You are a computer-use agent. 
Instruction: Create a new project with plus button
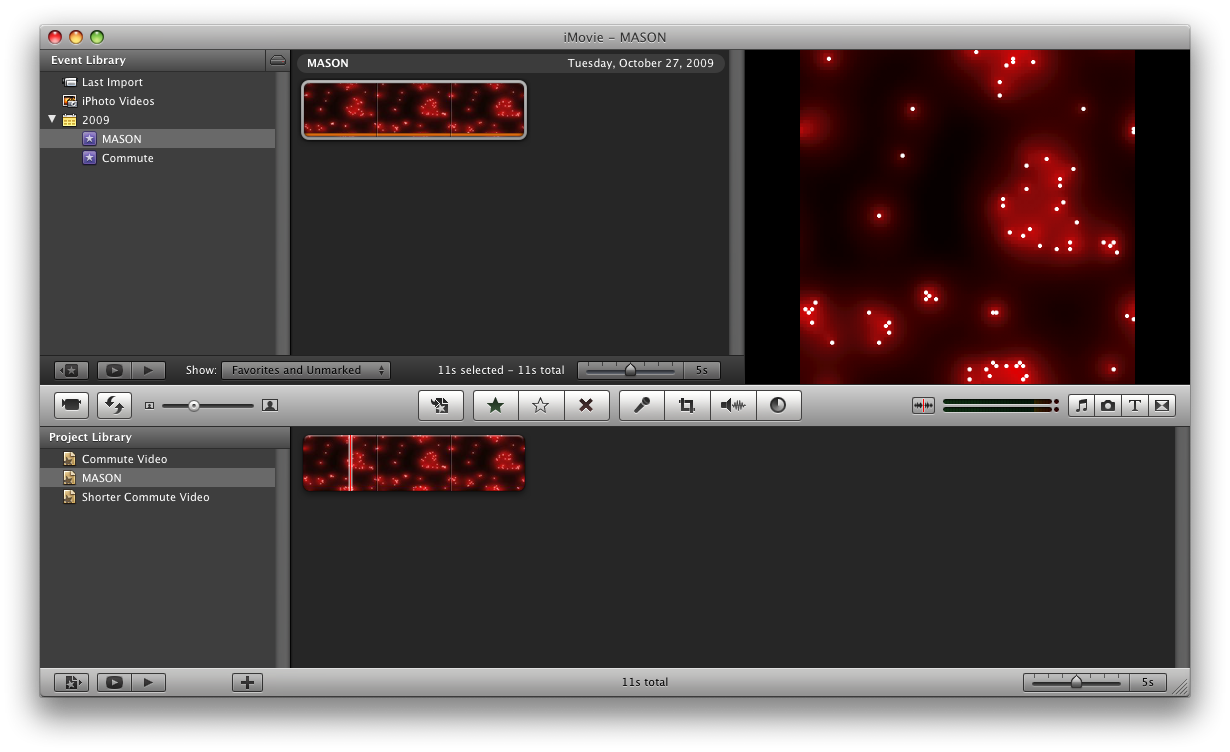[x=247, y=682]
